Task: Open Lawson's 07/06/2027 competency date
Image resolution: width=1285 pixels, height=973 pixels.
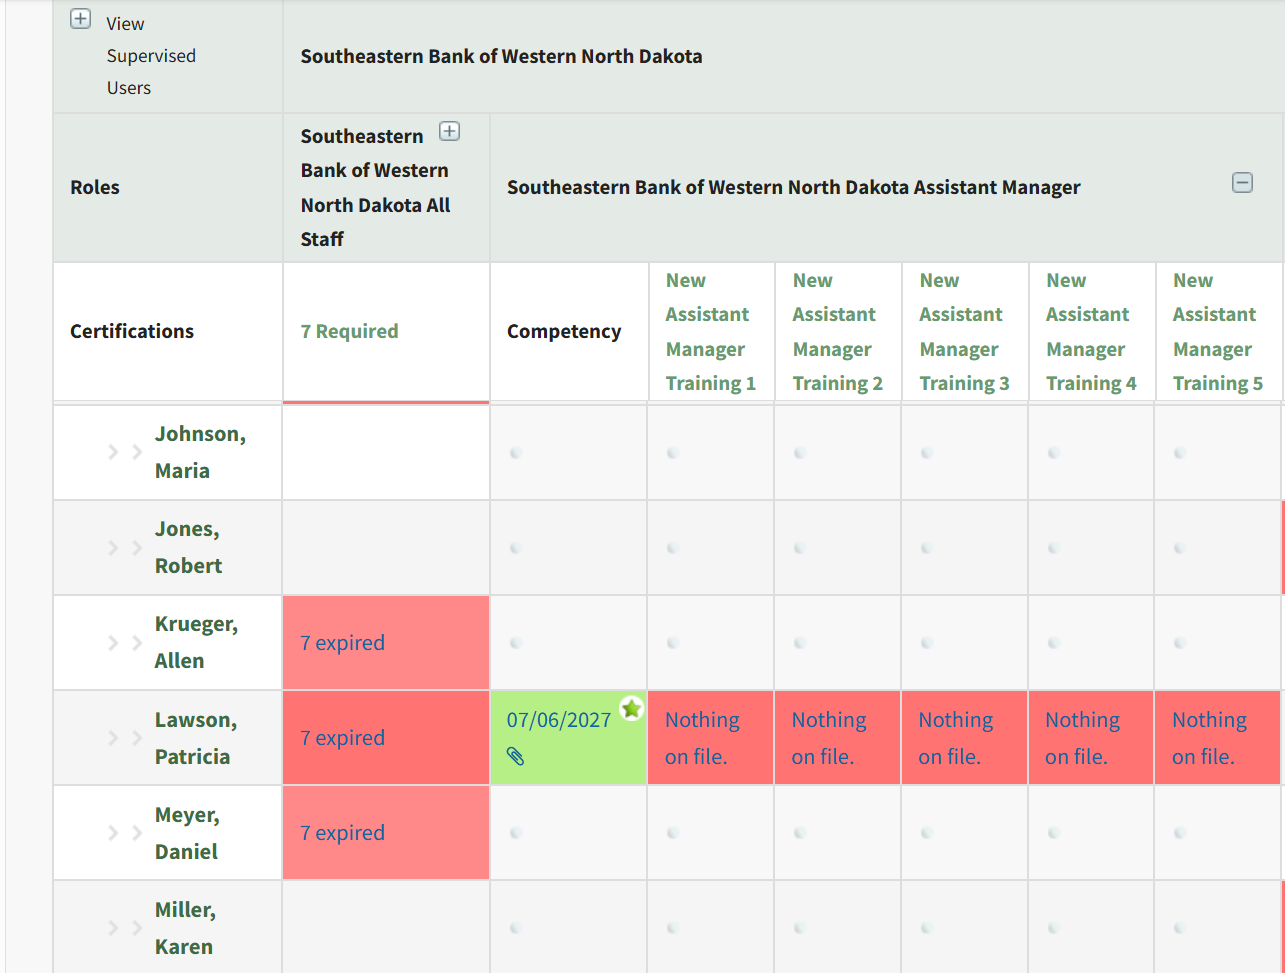Action: [x=558, y=720]
